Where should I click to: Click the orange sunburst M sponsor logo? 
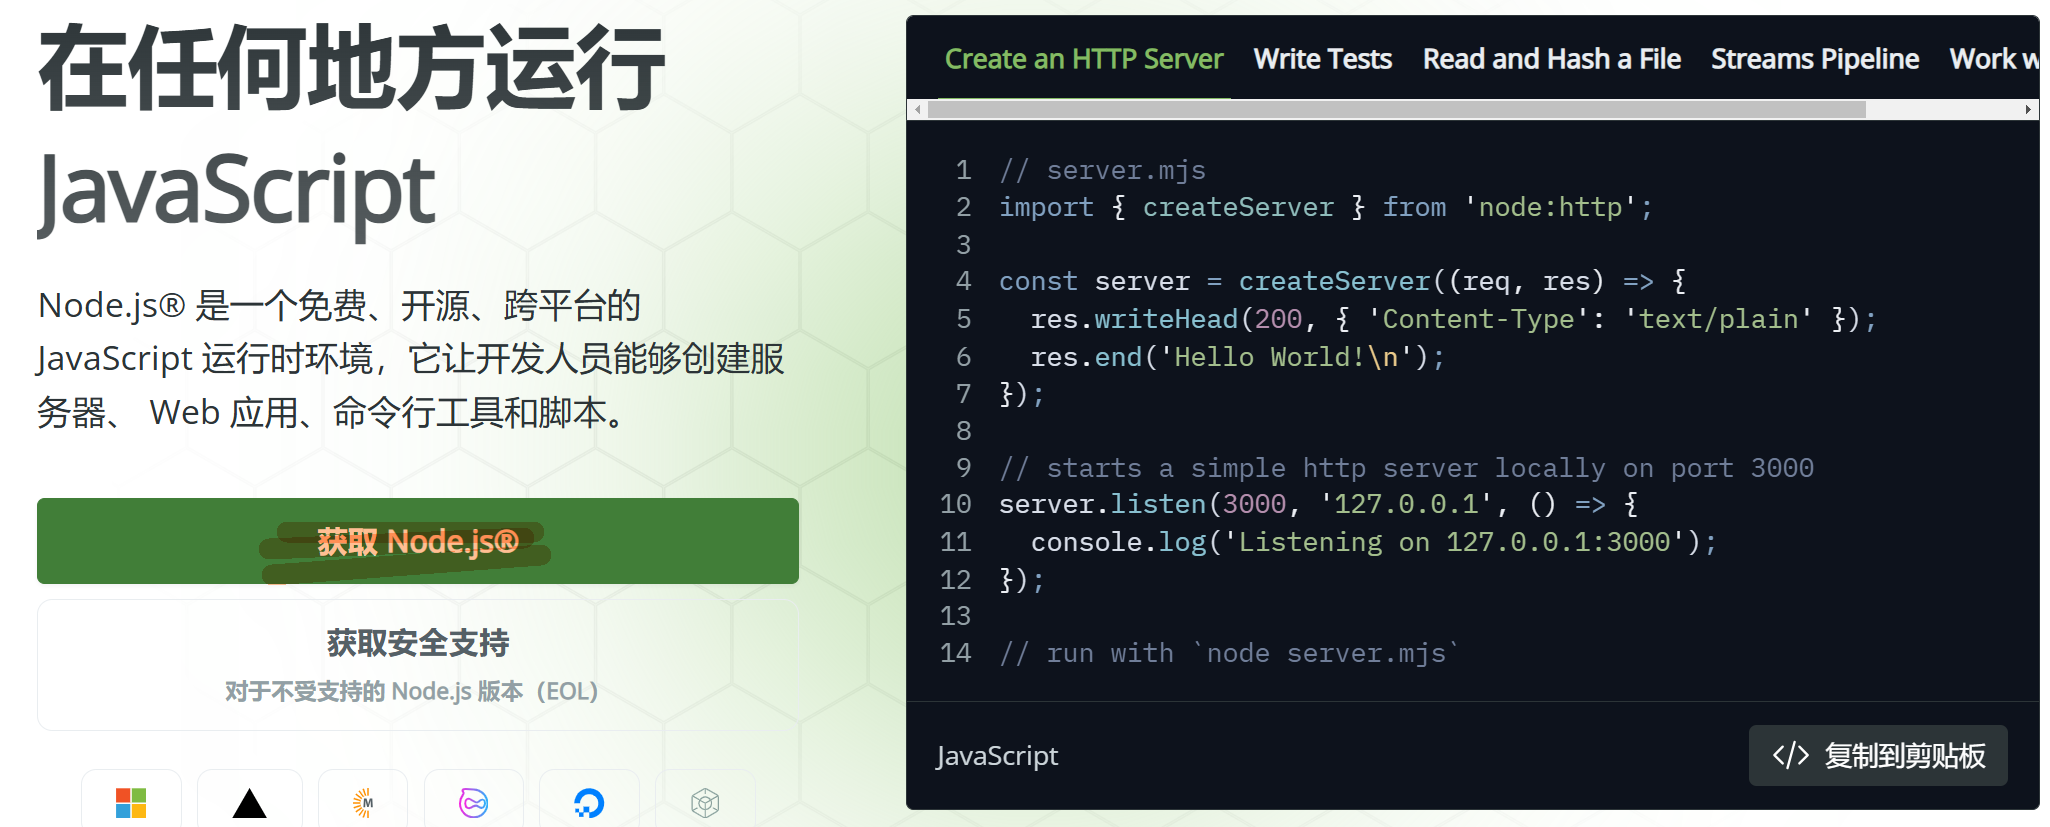[x=363, y=803]
